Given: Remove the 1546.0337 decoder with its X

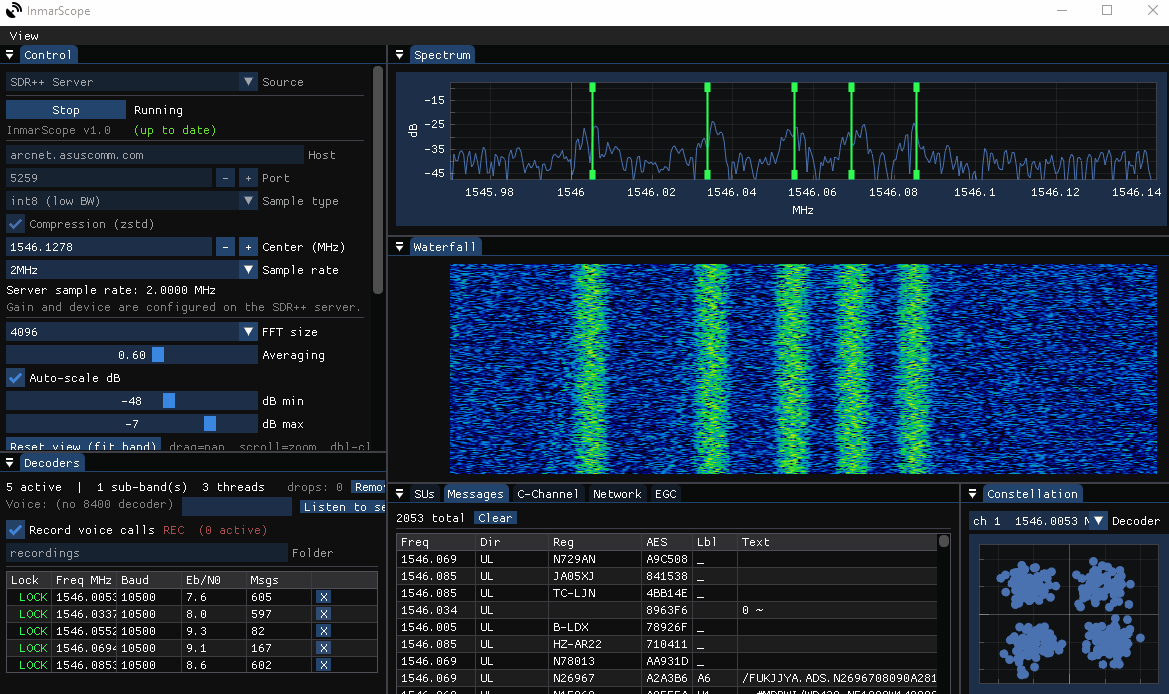Looking at the screenshot, I should tap(323, 614).
